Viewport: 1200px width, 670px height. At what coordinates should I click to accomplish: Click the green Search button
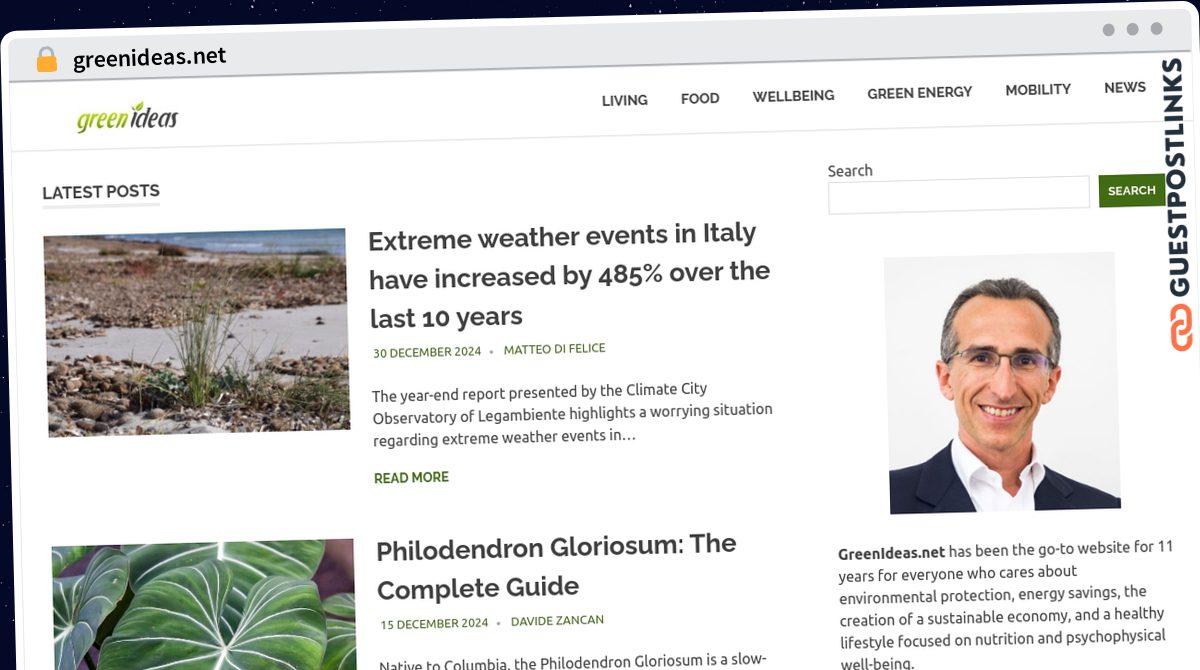pos(1132,190)
